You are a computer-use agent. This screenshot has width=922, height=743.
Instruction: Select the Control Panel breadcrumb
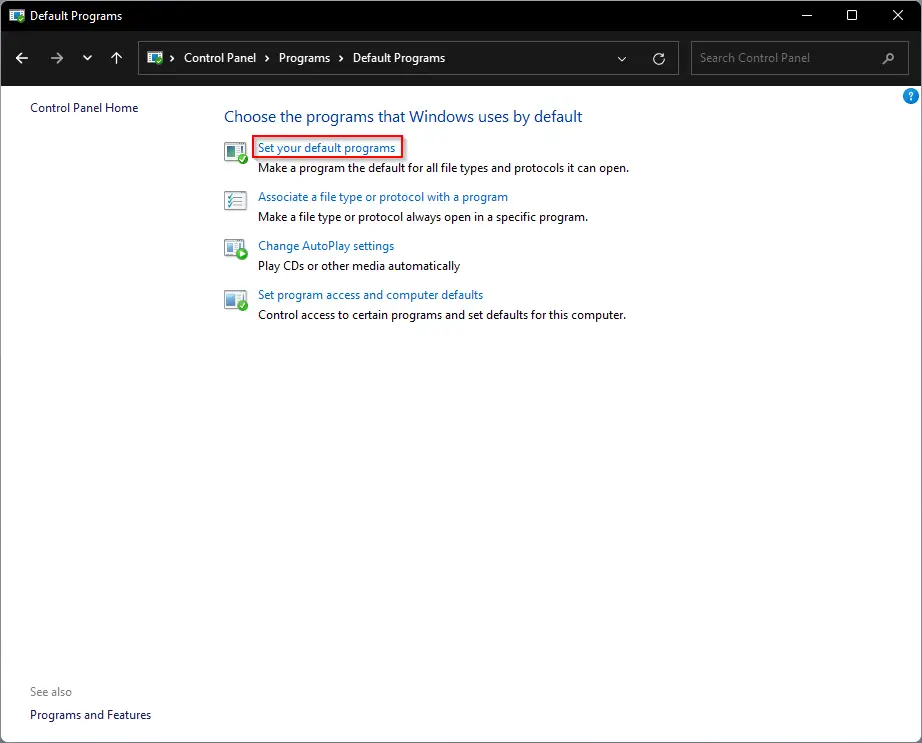pos(219,58)
